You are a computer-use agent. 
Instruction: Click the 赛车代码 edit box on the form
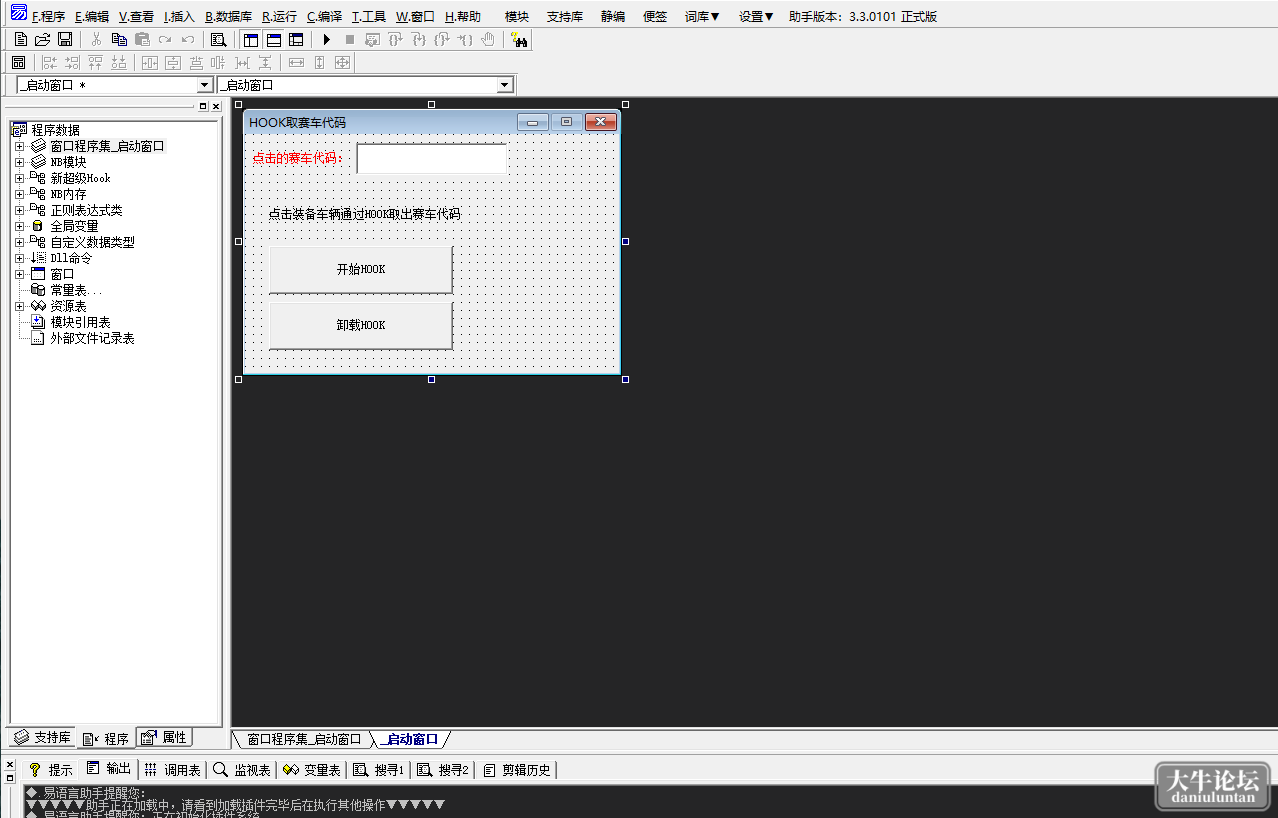point(432,159)
